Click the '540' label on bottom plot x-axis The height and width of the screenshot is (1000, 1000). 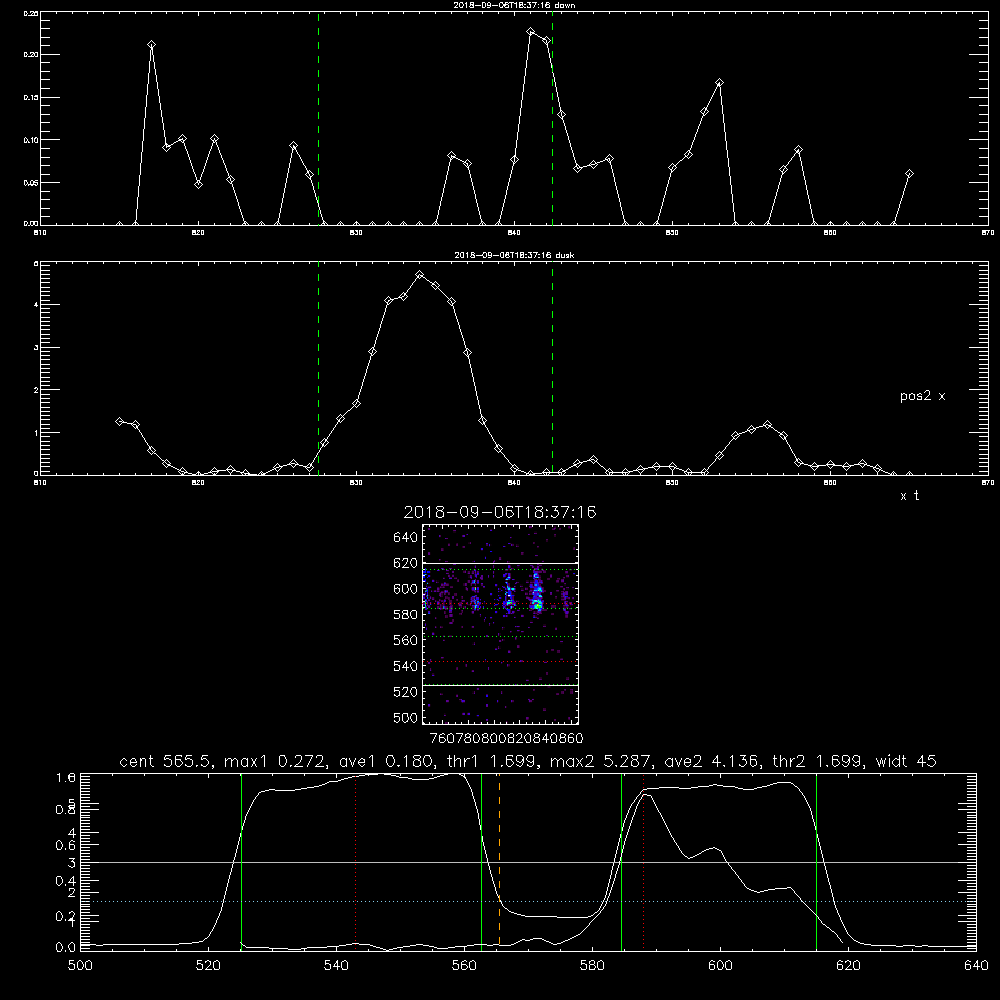(x=336, y=966)
